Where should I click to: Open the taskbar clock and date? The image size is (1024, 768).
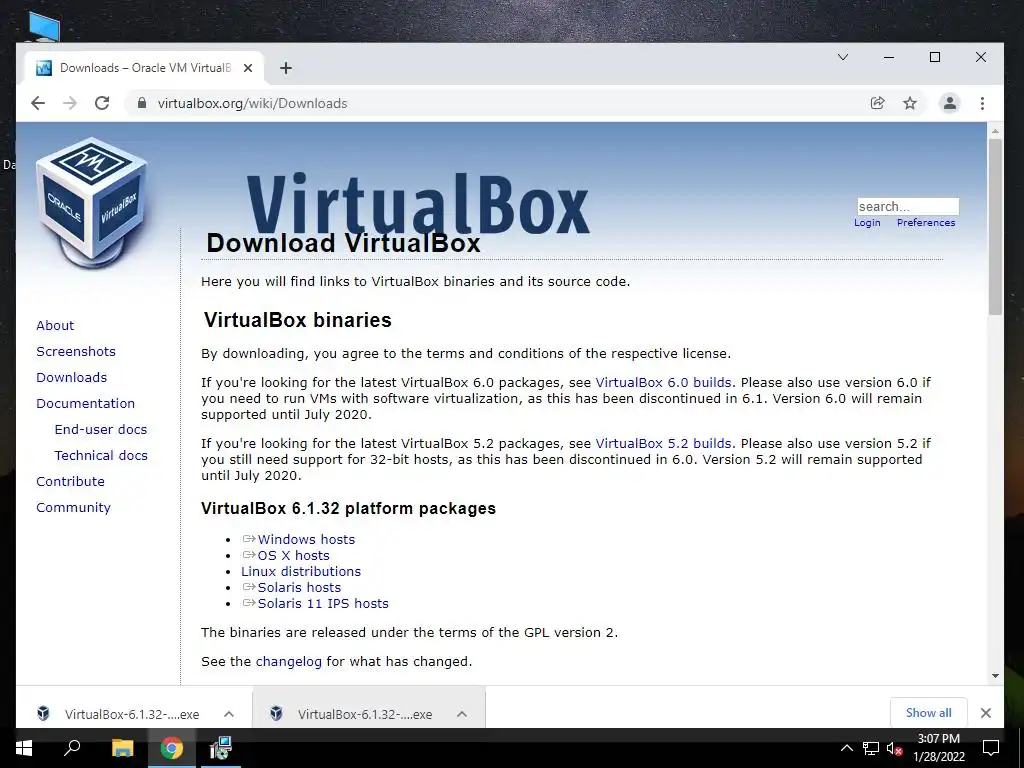point(938,748)
